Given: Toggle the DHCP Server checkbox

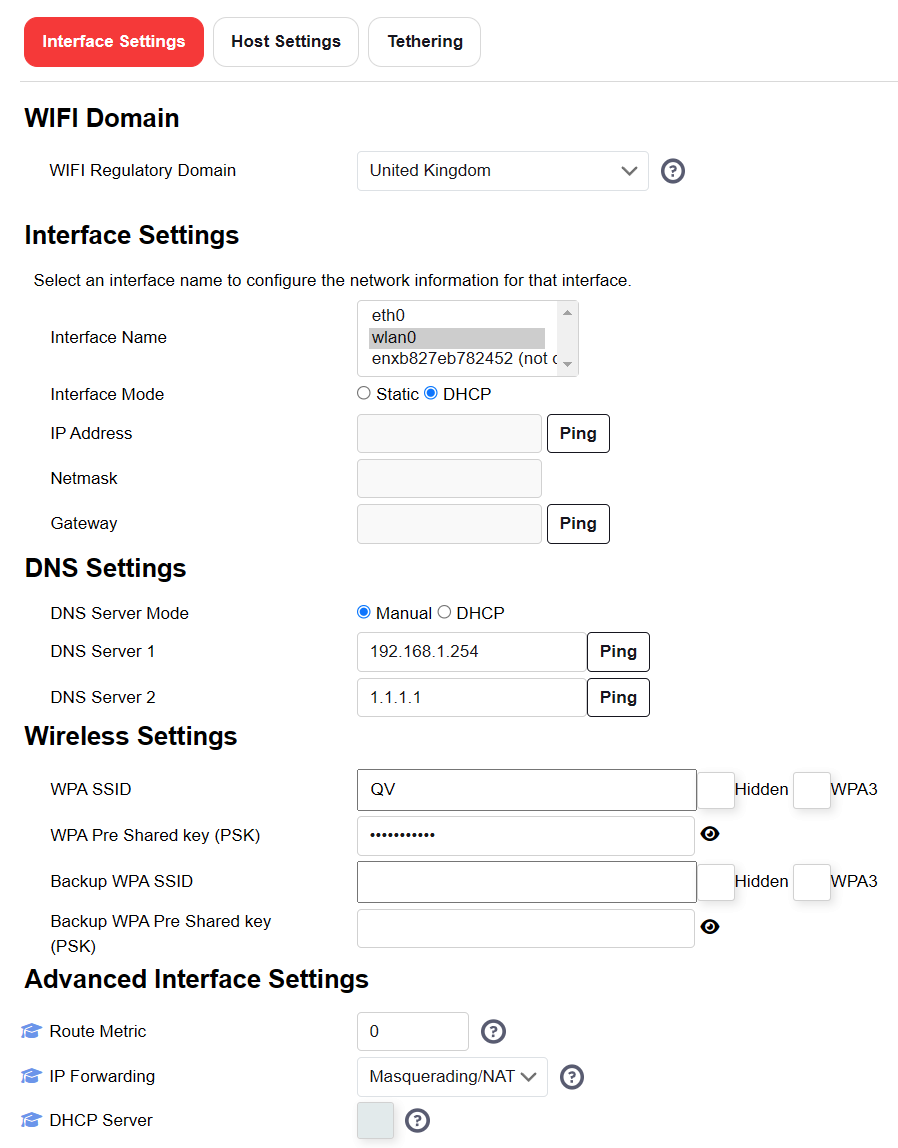Looking at the screenshot, I should [x=375, y=1120].
